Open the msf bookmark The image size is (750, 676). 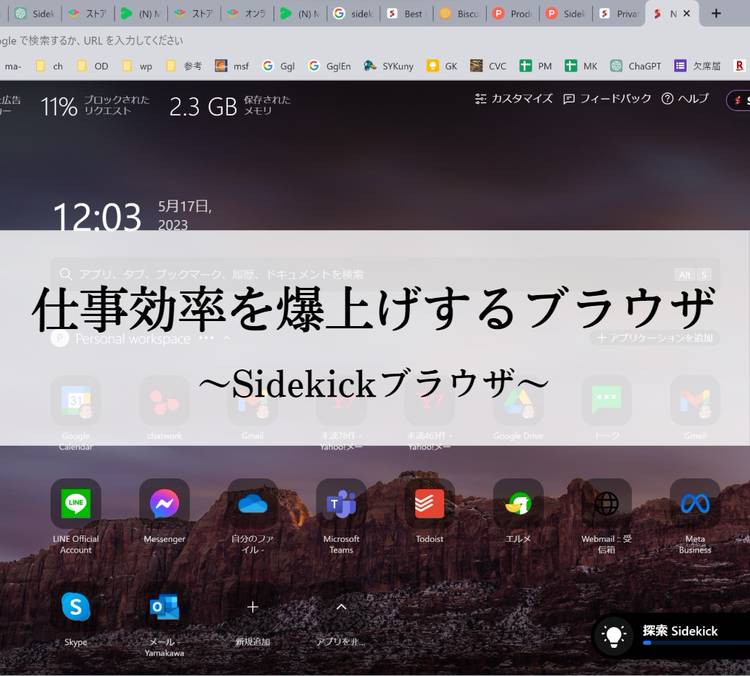click(232, 66)
